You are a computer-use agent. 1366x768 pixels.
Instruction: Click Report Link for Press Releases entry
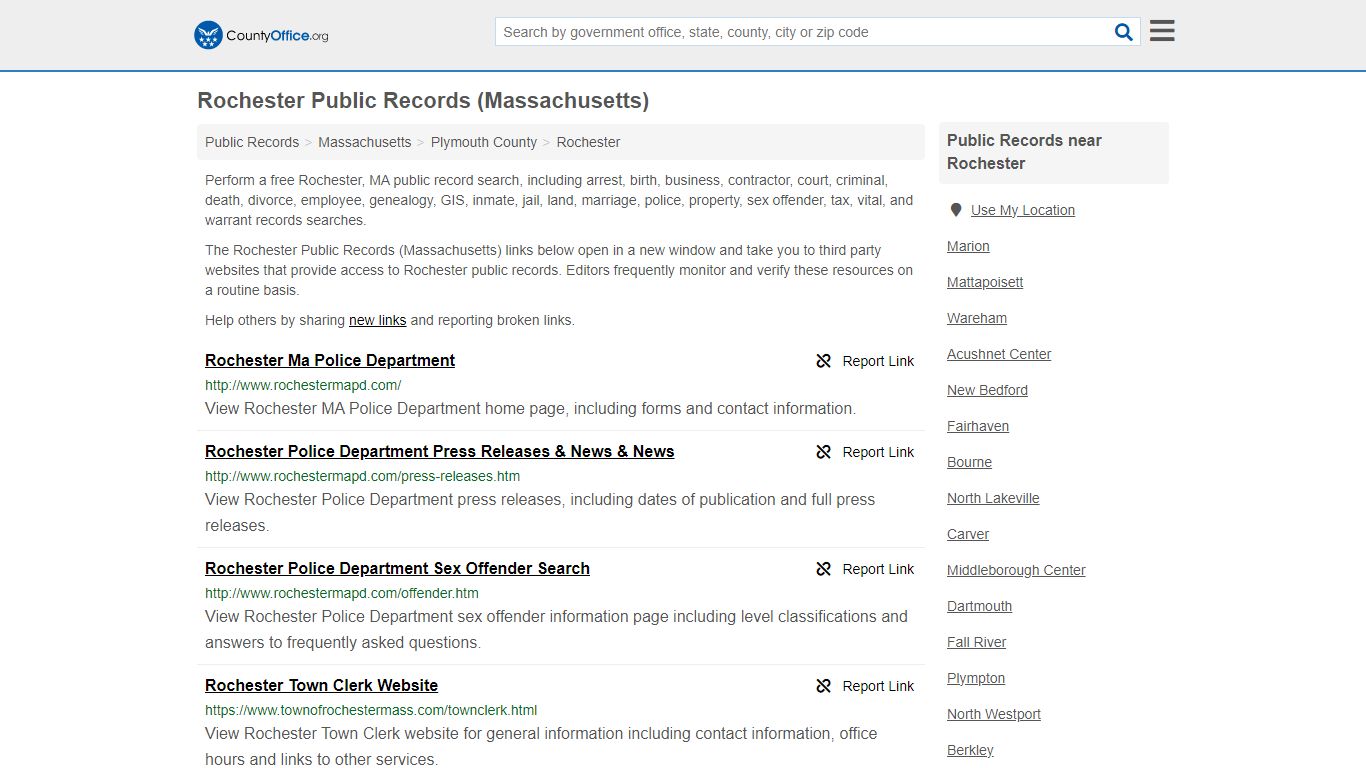tap(878, 452)
